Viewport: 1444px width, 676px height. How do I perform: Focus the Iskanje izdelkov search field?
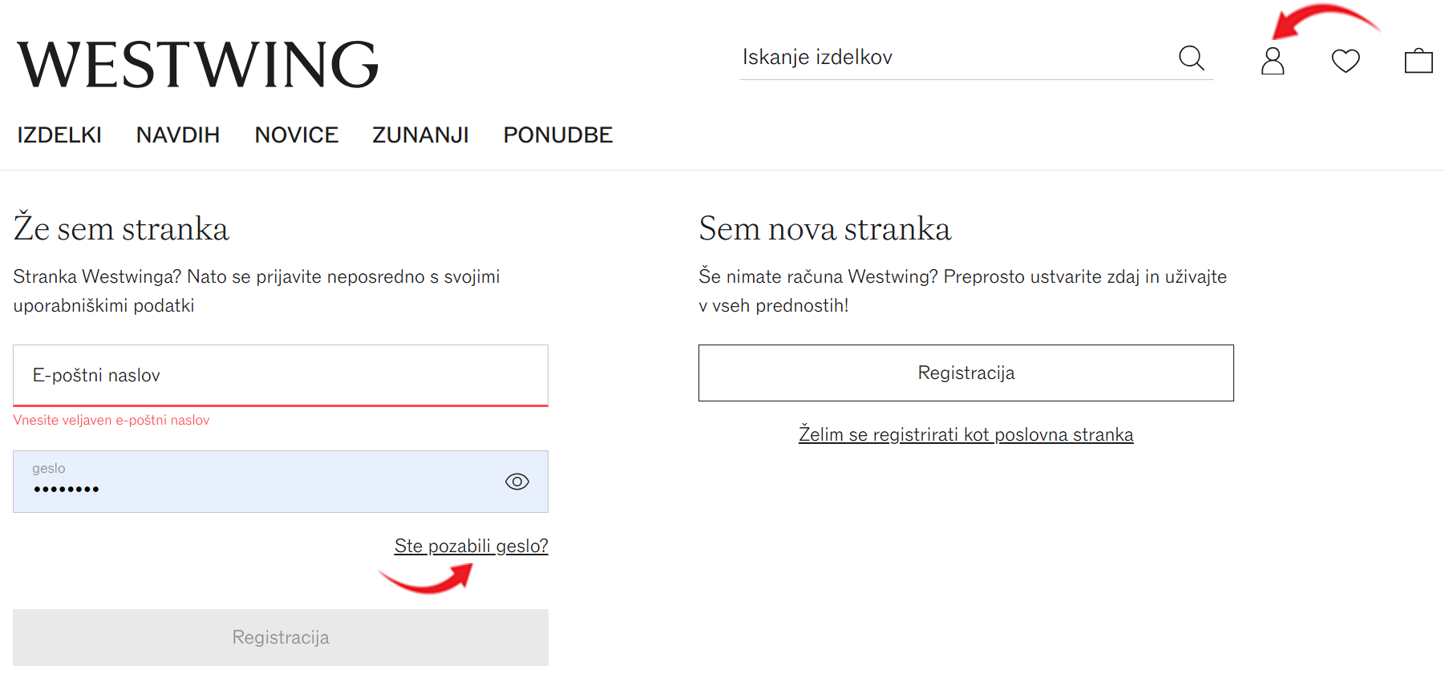(955, 58)
